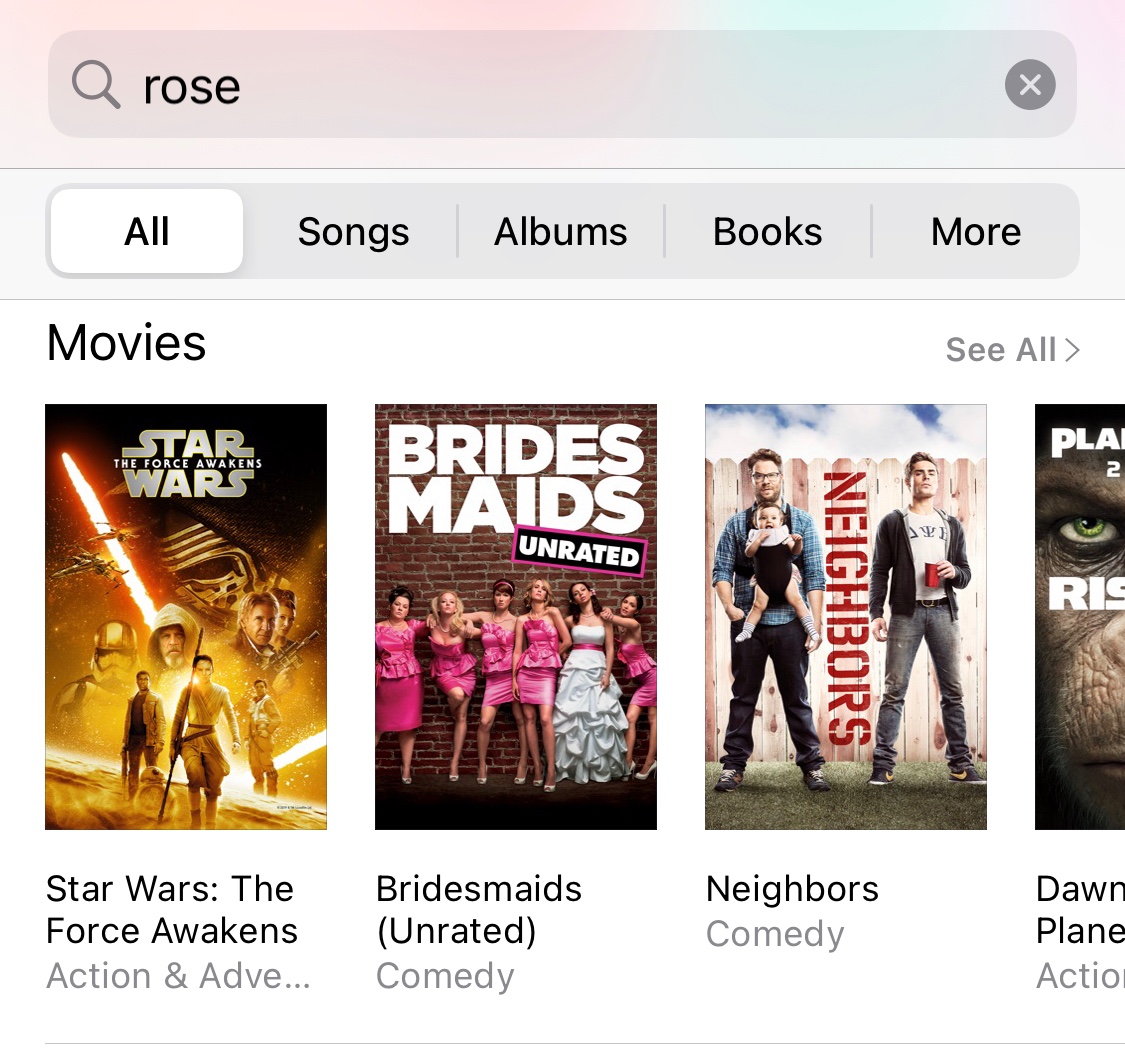Tap See All movies link
This screenshot has width=1125, height=1054.
[x=1000, y=350]
